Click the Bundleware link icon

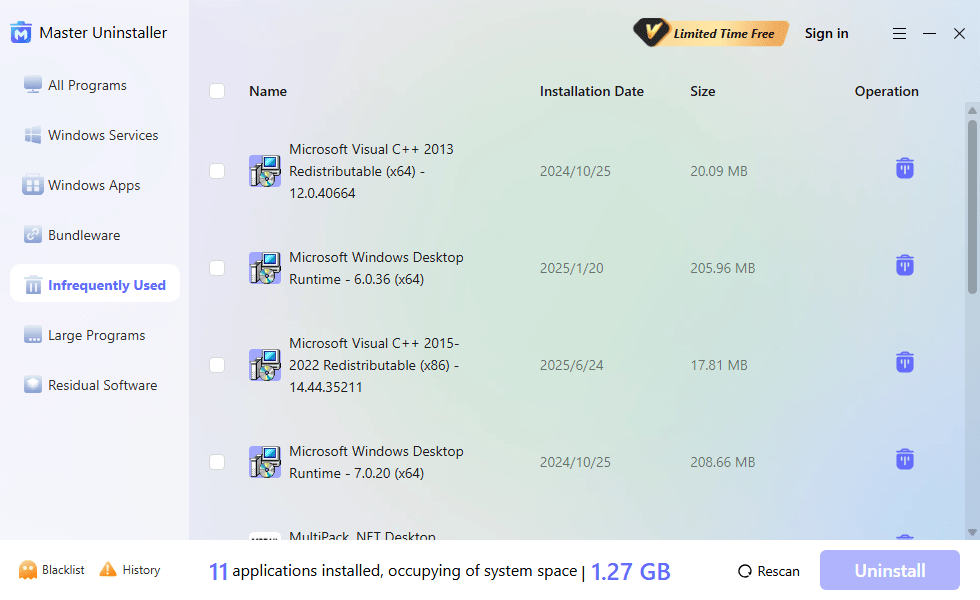pos(32,234)
